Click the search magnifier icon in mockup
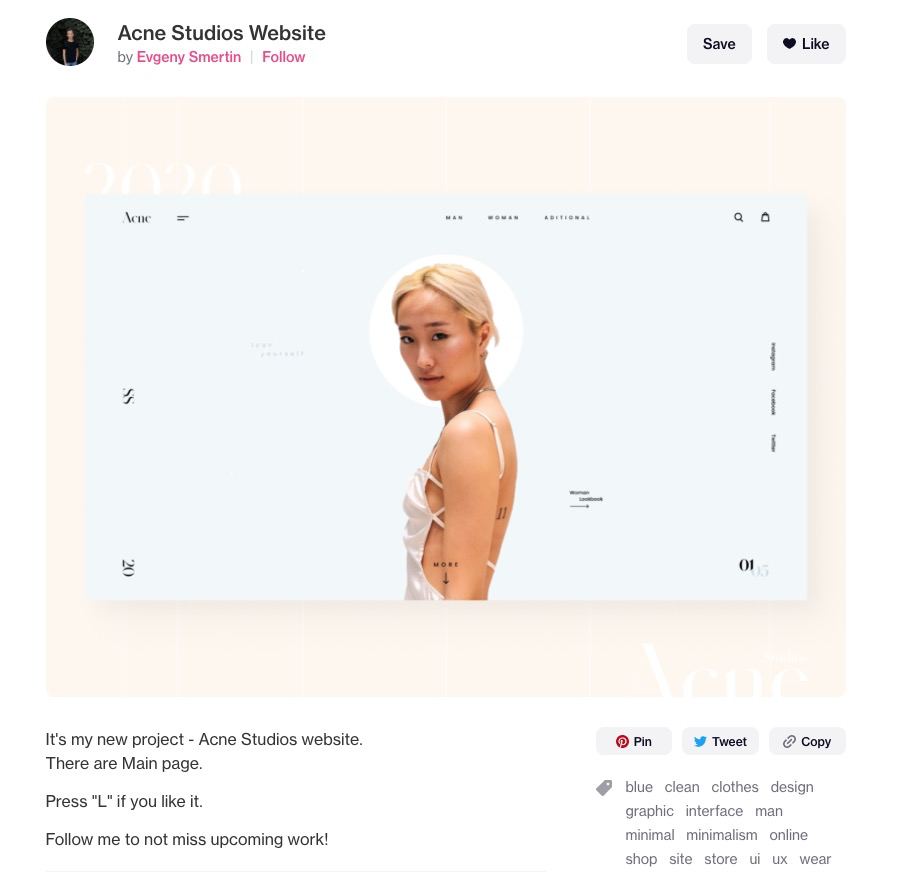Screen dimensions: 917x872 pyautogui.click(x=739, y=217)
